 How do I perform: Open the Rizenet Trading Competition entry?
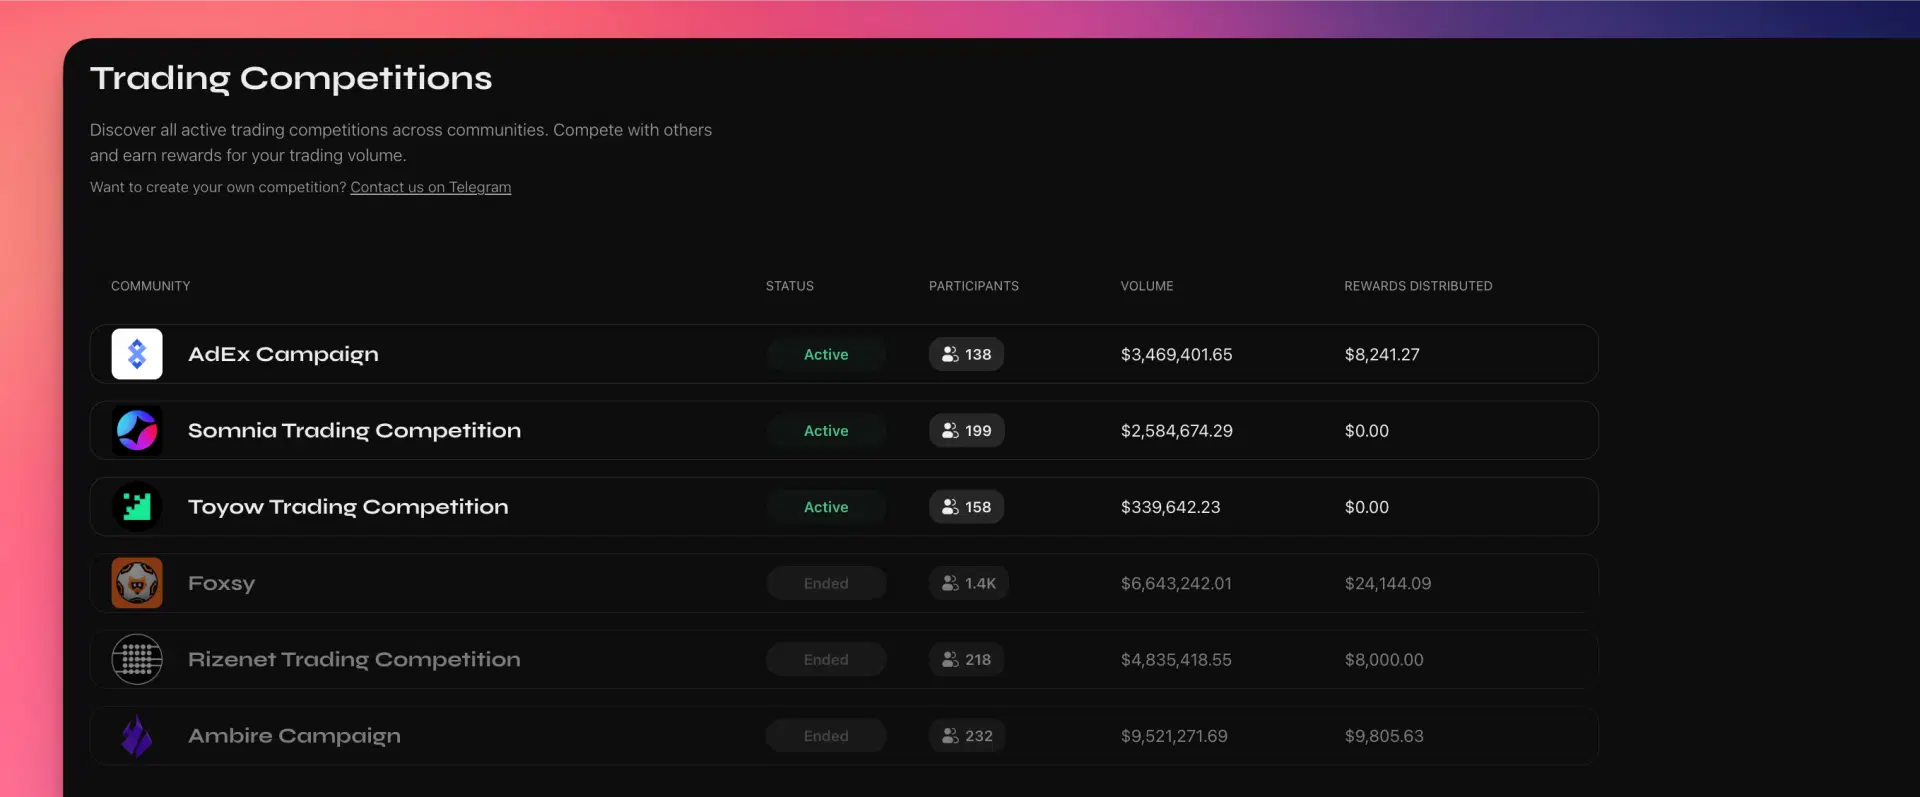click(x=844, y=660)
